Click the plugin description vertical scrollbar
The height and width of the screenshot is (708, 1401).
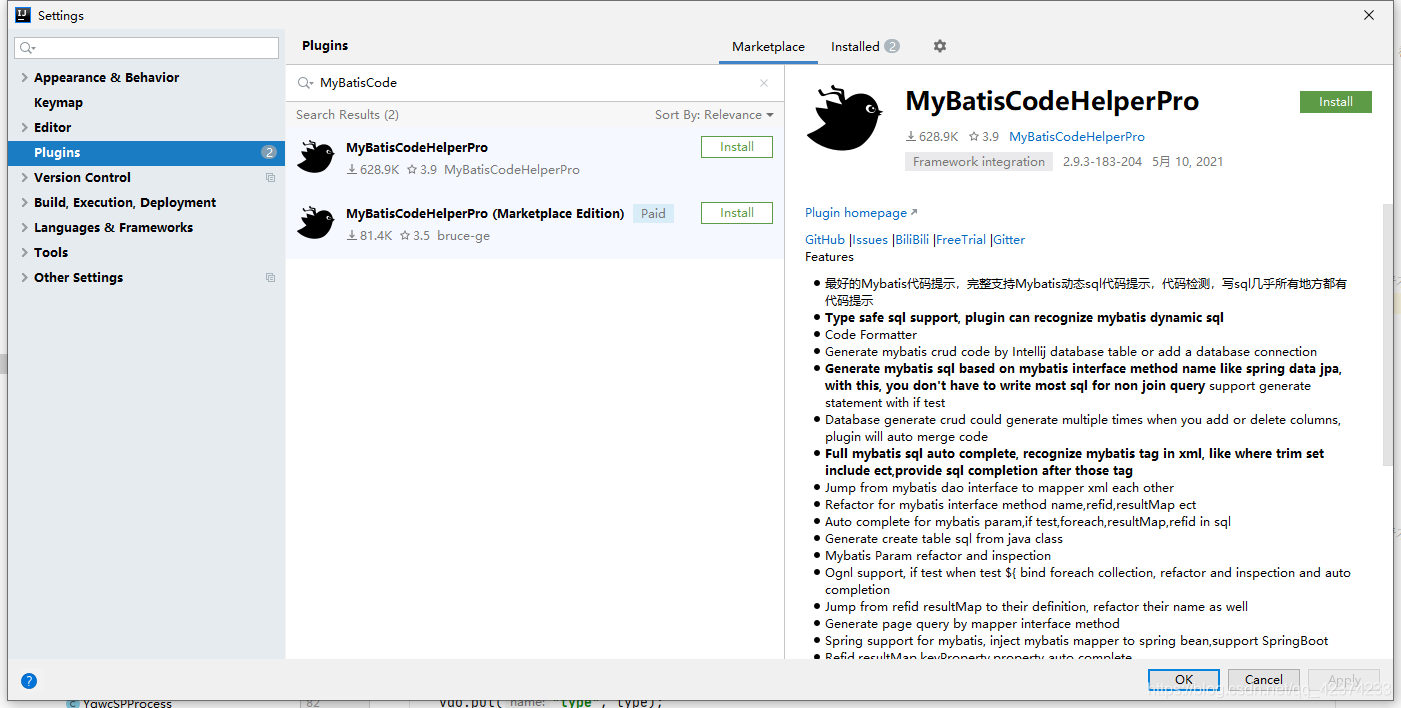1387,335
